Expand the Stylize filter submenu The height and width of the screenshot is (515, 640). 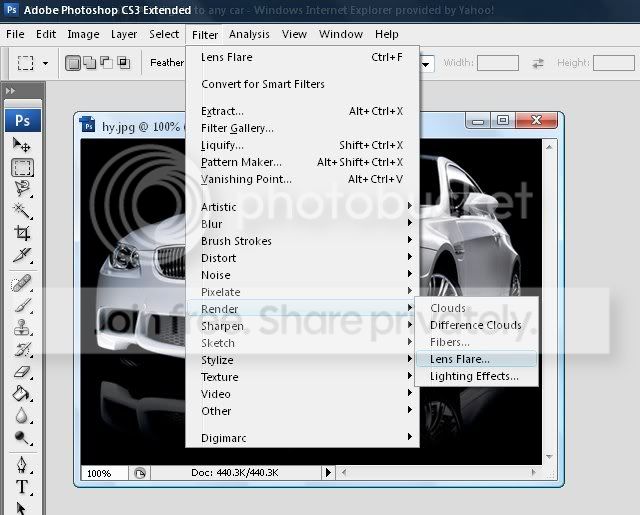coord(303,360)
